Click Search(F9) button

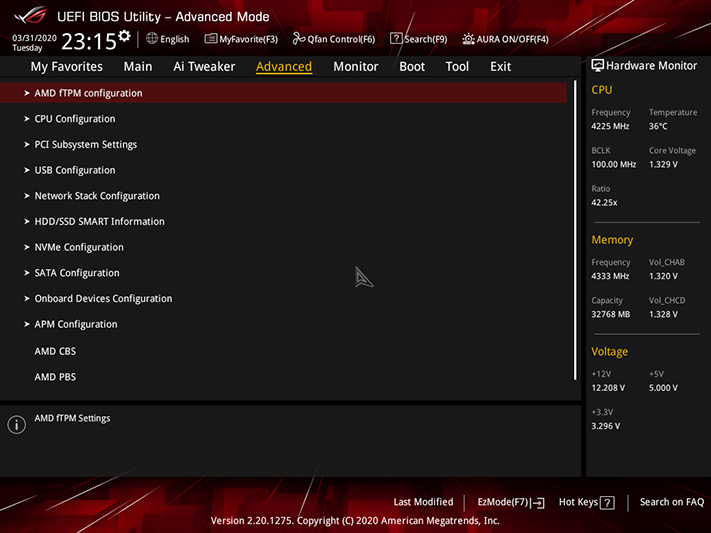pyautogui.click(x=425, y=39)
